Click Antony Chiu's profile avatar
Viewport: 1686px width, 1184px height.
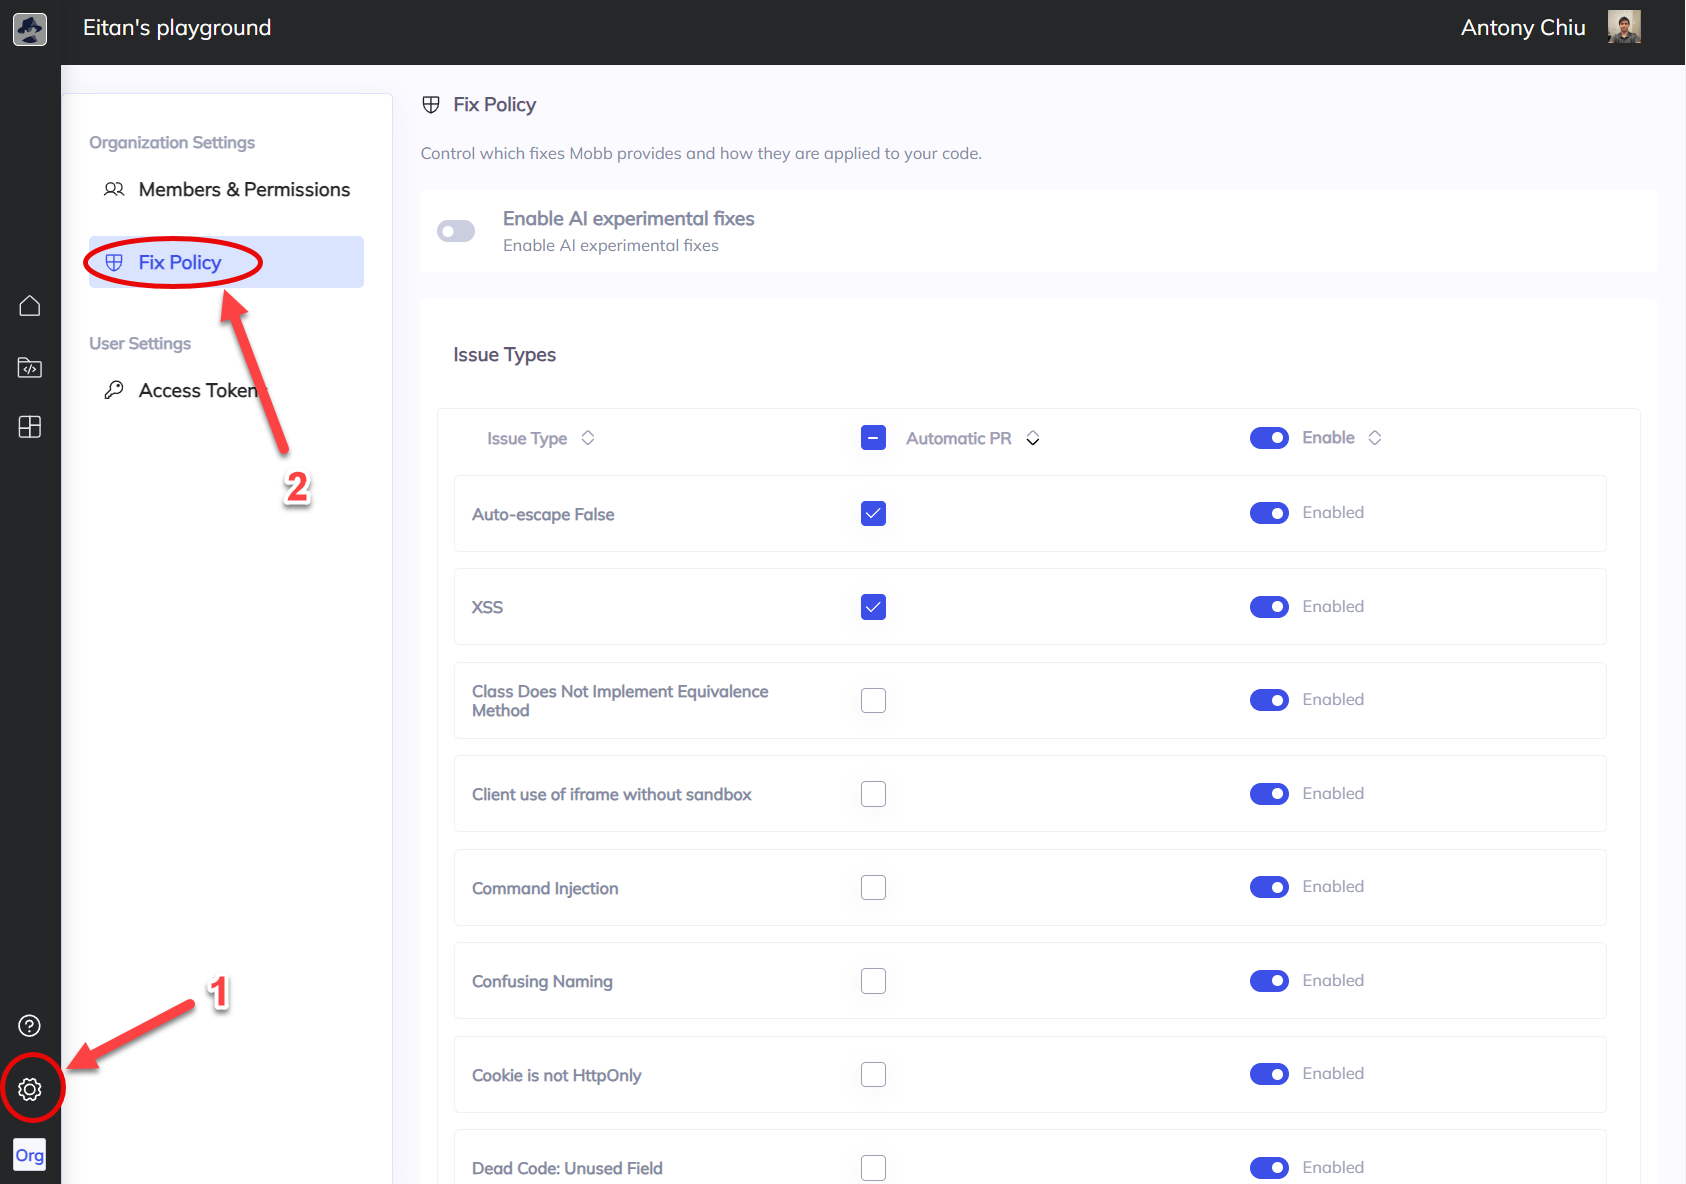pyautogui.click(x=1624, y=28)
